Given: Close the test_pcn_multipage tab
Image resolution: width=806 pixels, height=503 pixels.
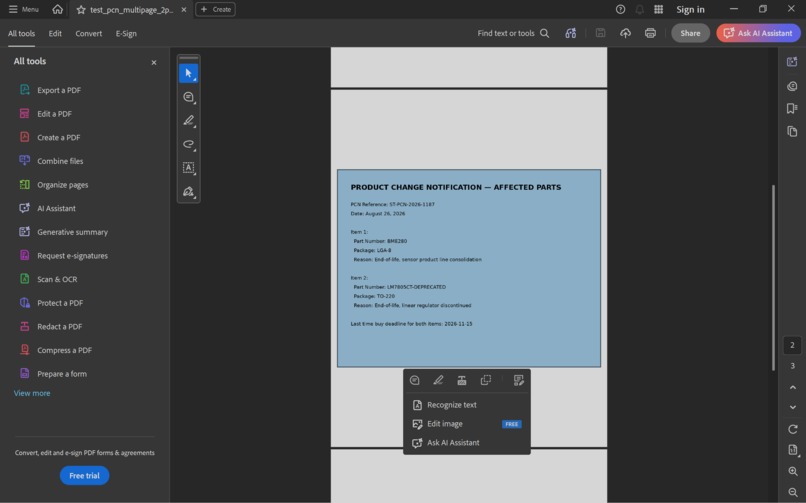Looking at the screenshot, I should pyautogui.click(x=184, y=10).
